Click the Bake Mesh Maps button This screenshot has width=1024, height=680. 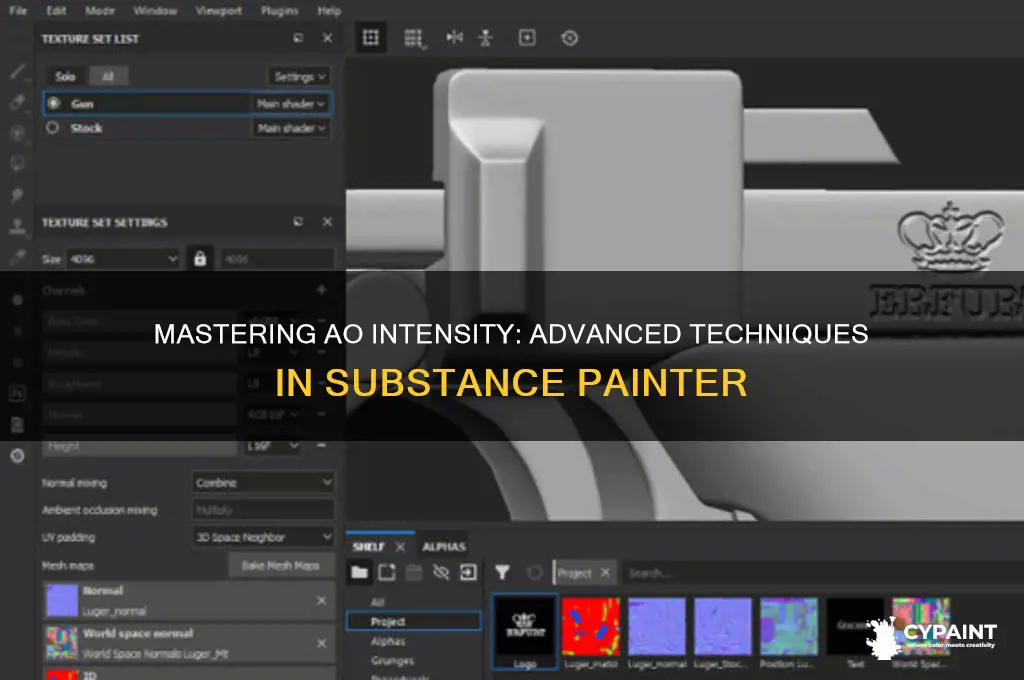point(281,565)
